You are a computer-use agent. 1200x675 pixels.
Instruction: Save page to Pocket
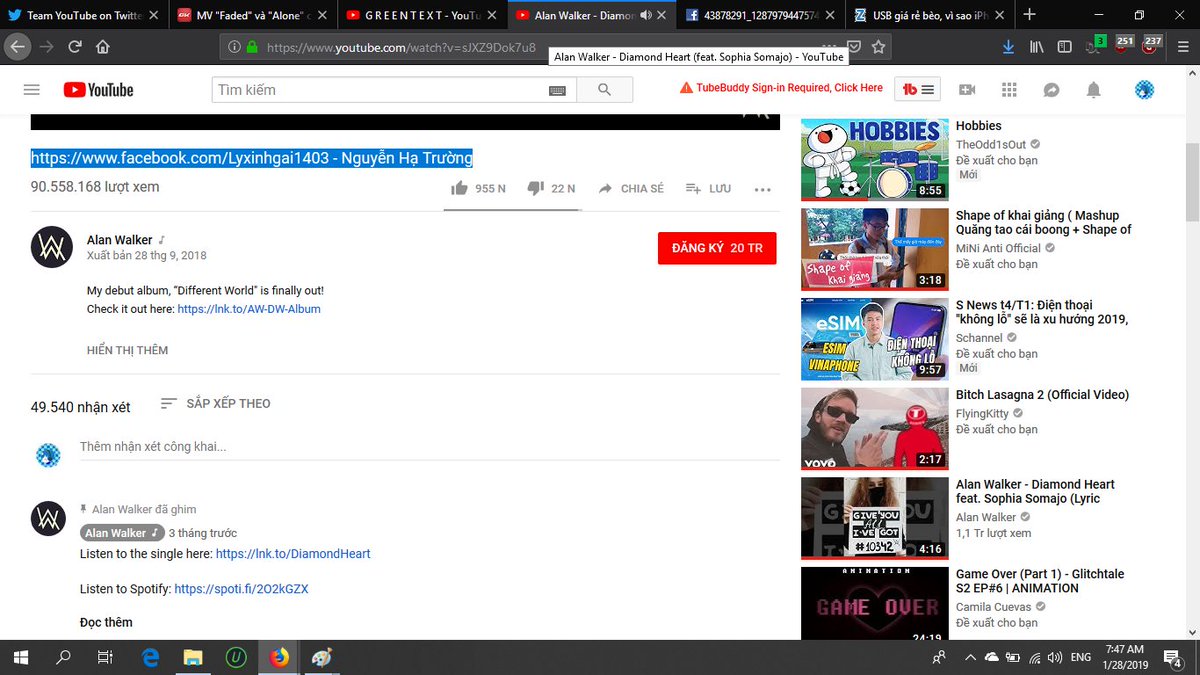click(x=854, y=47)
